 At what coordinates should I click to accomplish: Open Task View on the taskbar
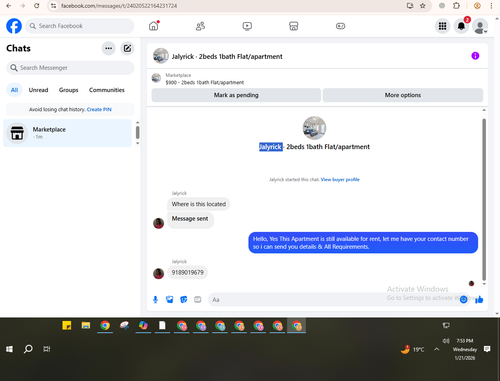[x=47, y=349]
